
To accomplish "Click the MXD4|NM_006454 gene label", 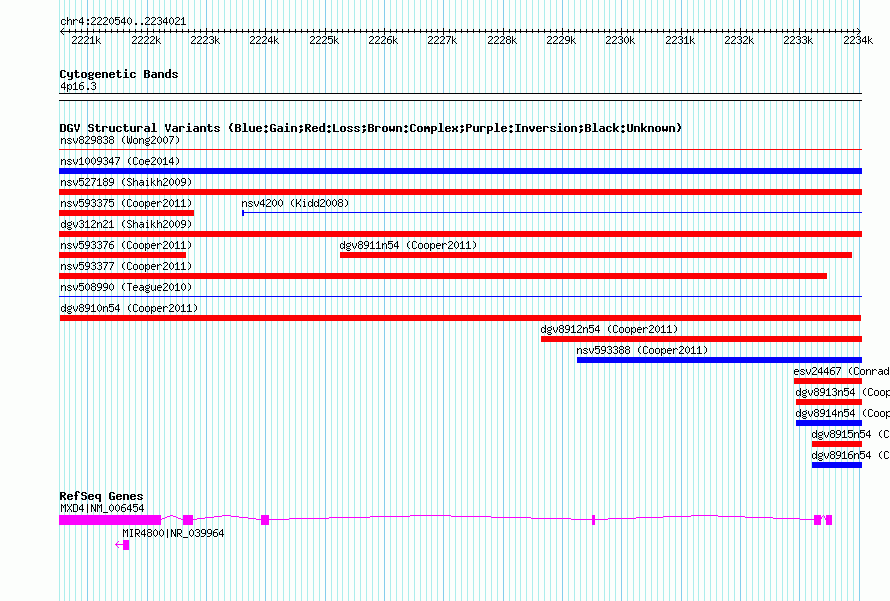I will (102, 508).
